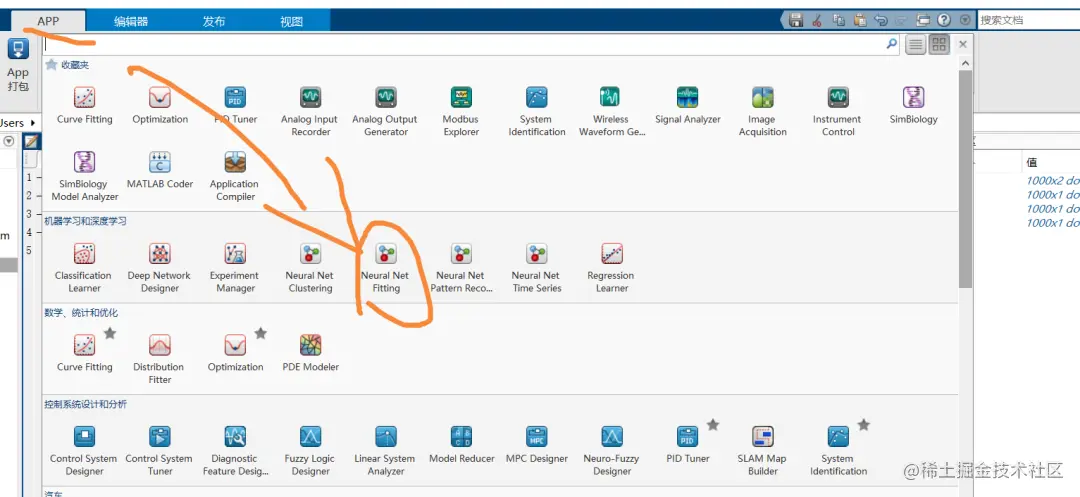Click the App 打包 button

point(18,65)
